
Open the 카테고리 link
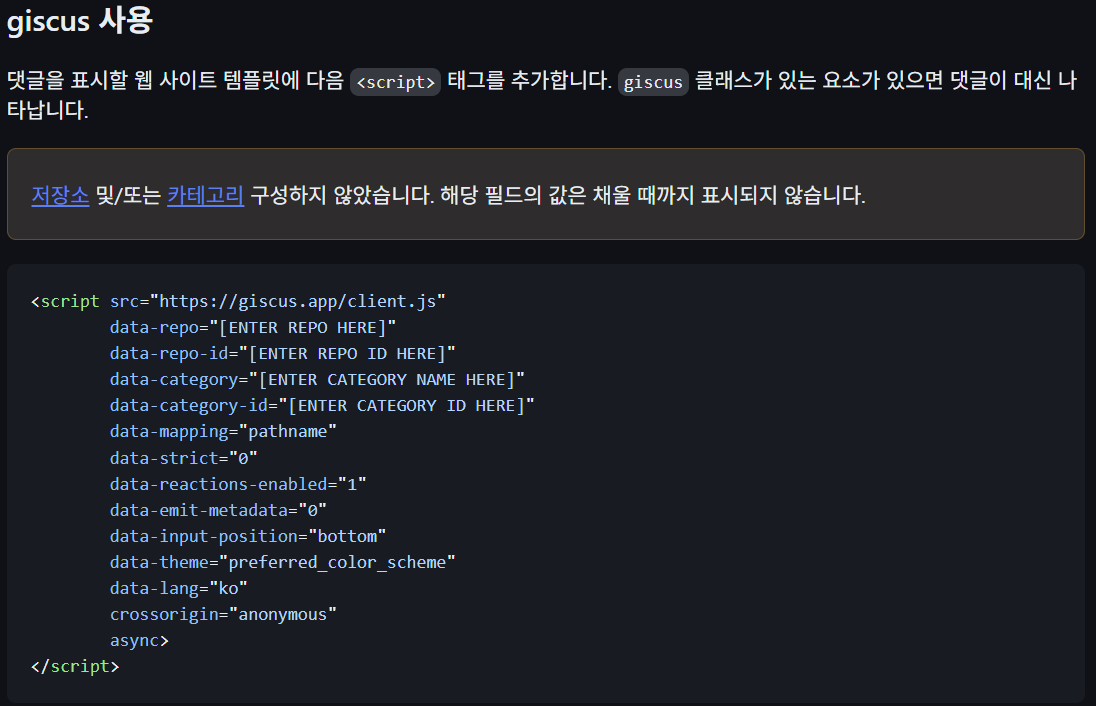click(x=205, y=195)
